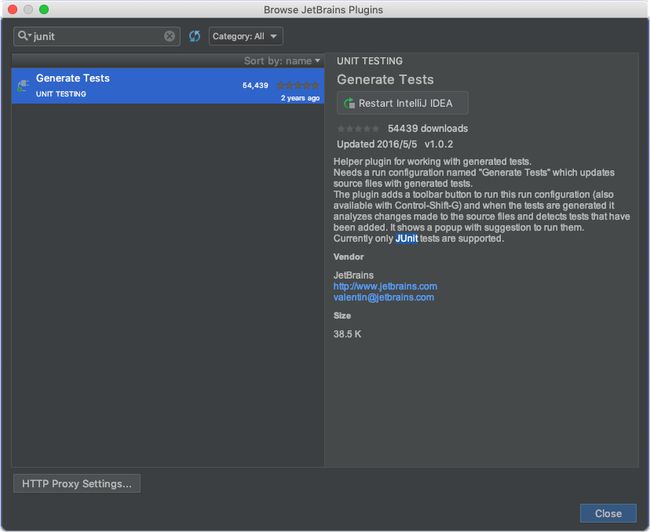
Task: Click the restart icon beside Restart IntelliJ IDEA
Action: (x=349, y=103)
